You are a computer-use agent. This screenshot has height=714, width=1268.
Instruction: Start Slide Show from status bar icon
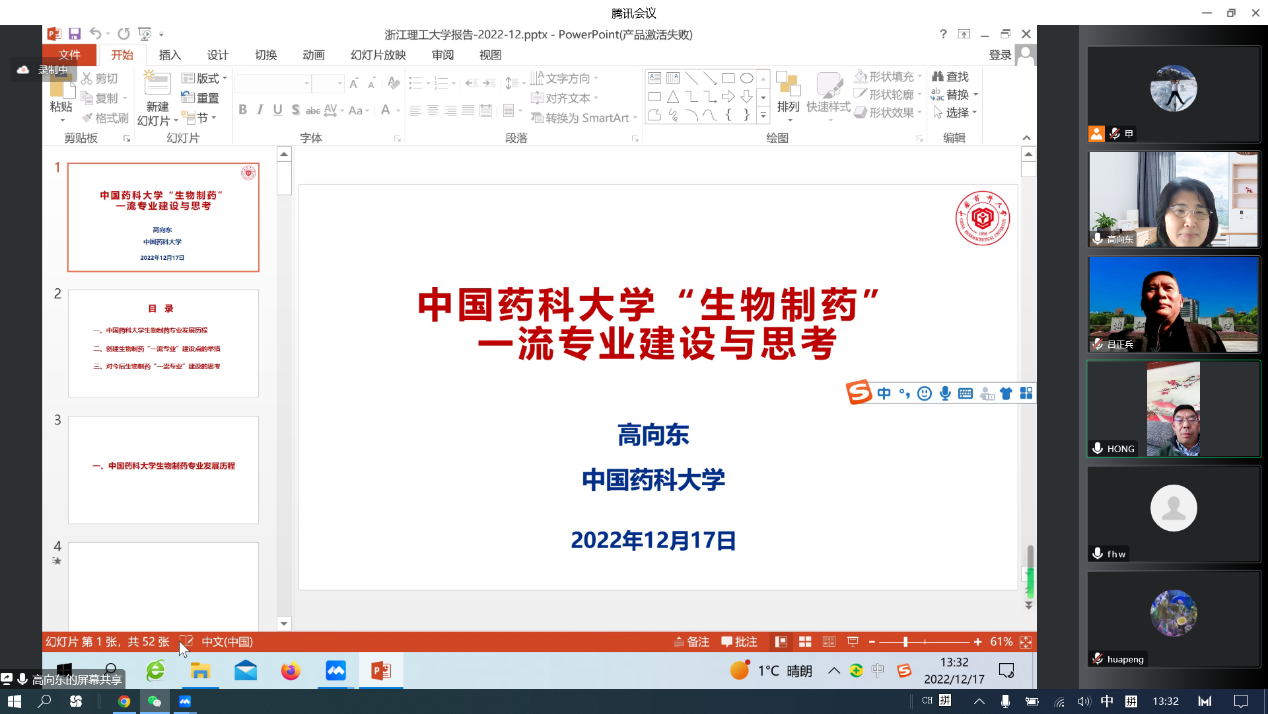coord(852,642)
